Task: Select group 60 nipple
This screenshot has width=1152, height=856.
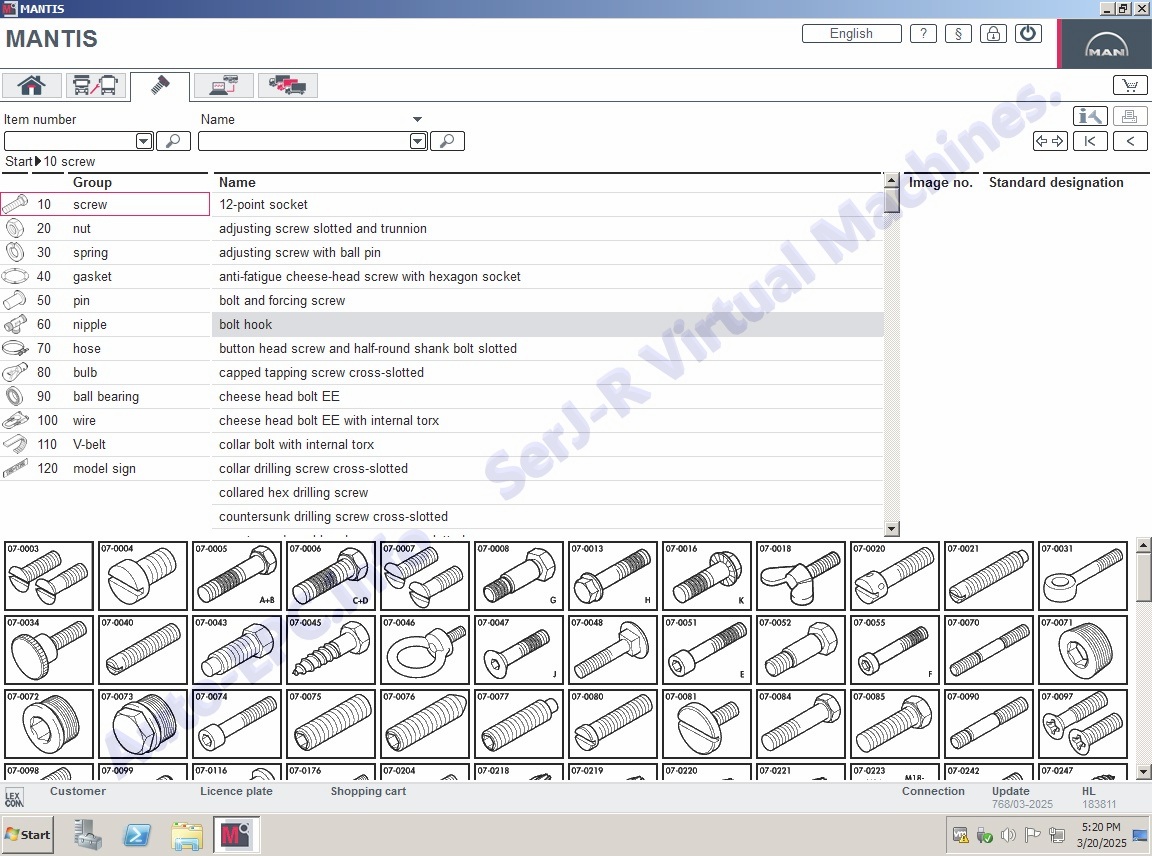Action: tap(105, 325)
